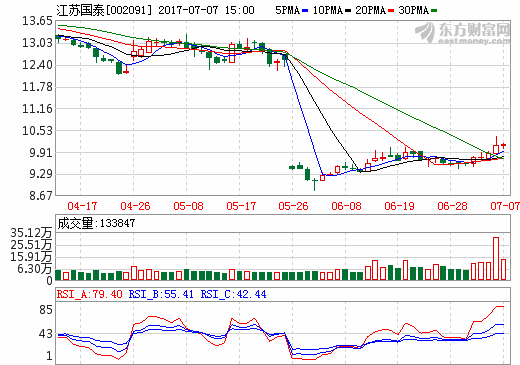The image size is (520, 365).
Task: Click the 30PMA legend label
Action: click(x=413, y=10)
